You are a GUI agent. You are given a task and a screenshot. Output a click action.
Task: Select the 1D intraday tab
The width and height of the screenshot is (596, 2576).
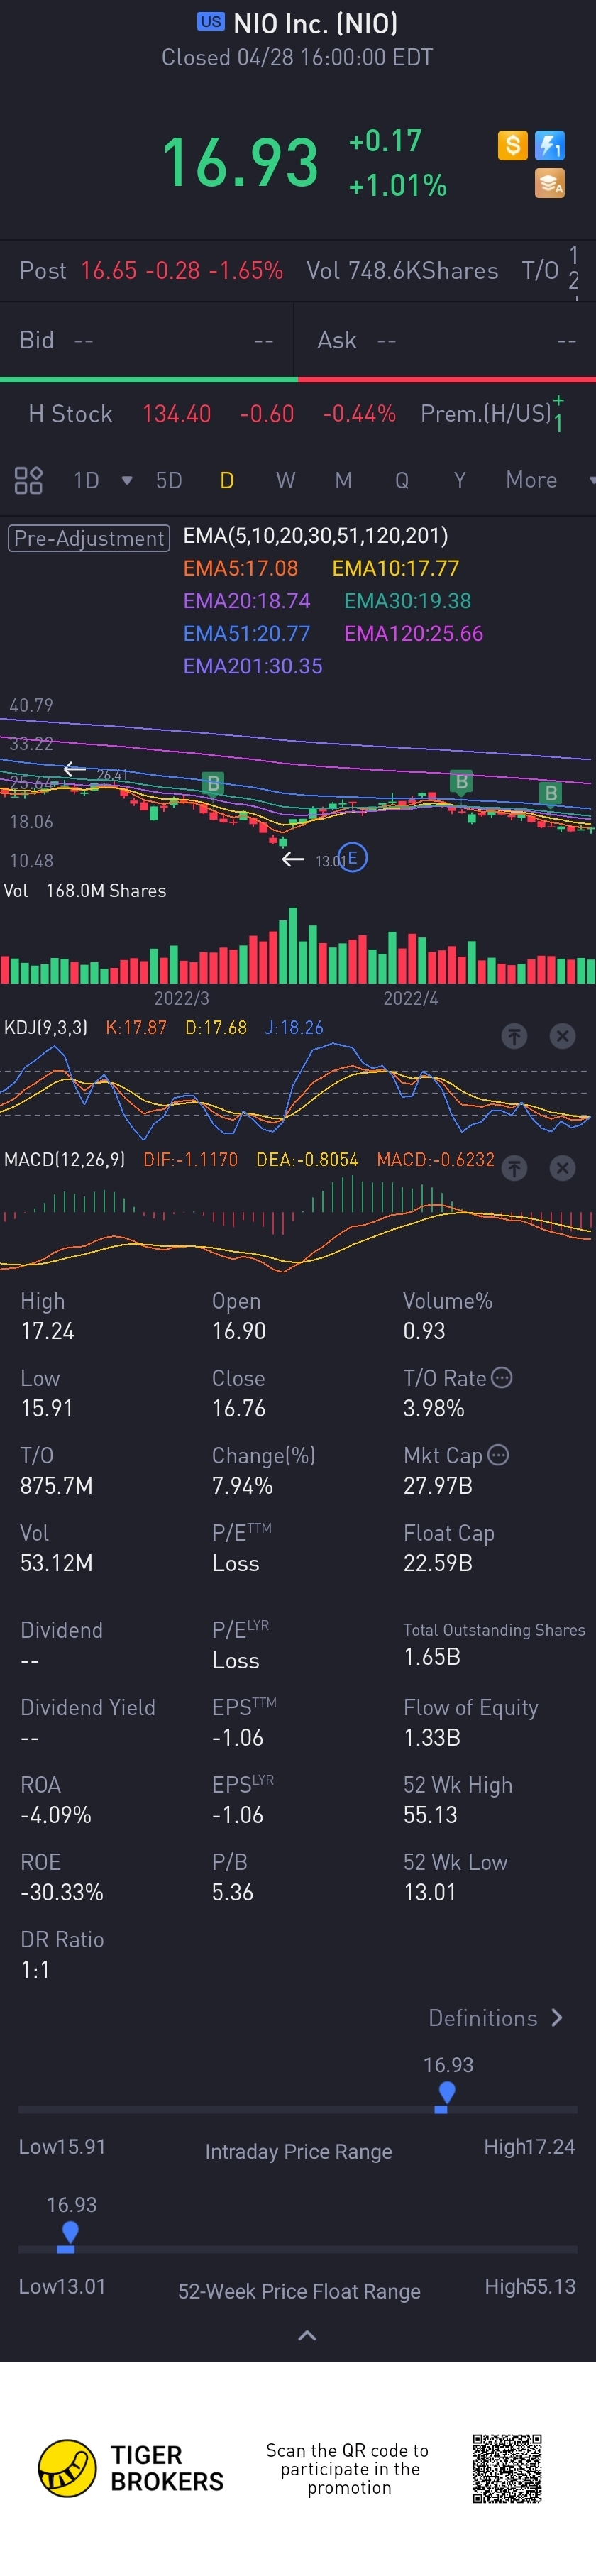click(87, 481)
